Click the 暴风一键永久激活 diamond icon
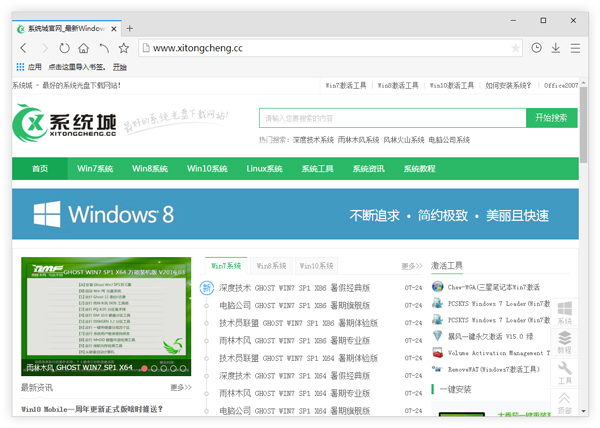This screenshot has height=428, width=600. tap(437, 336)
